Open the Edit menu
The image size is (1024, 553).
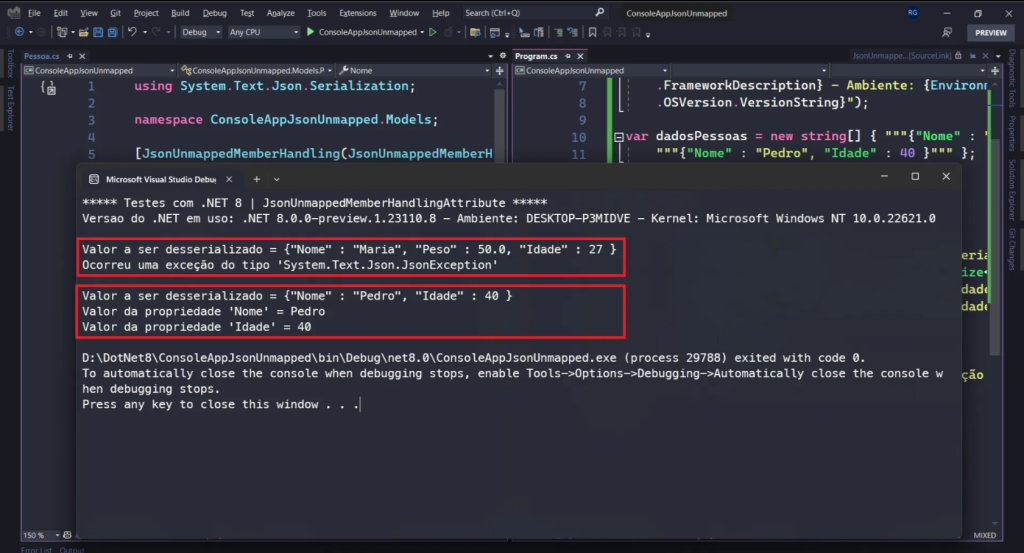tap(61, 12)
